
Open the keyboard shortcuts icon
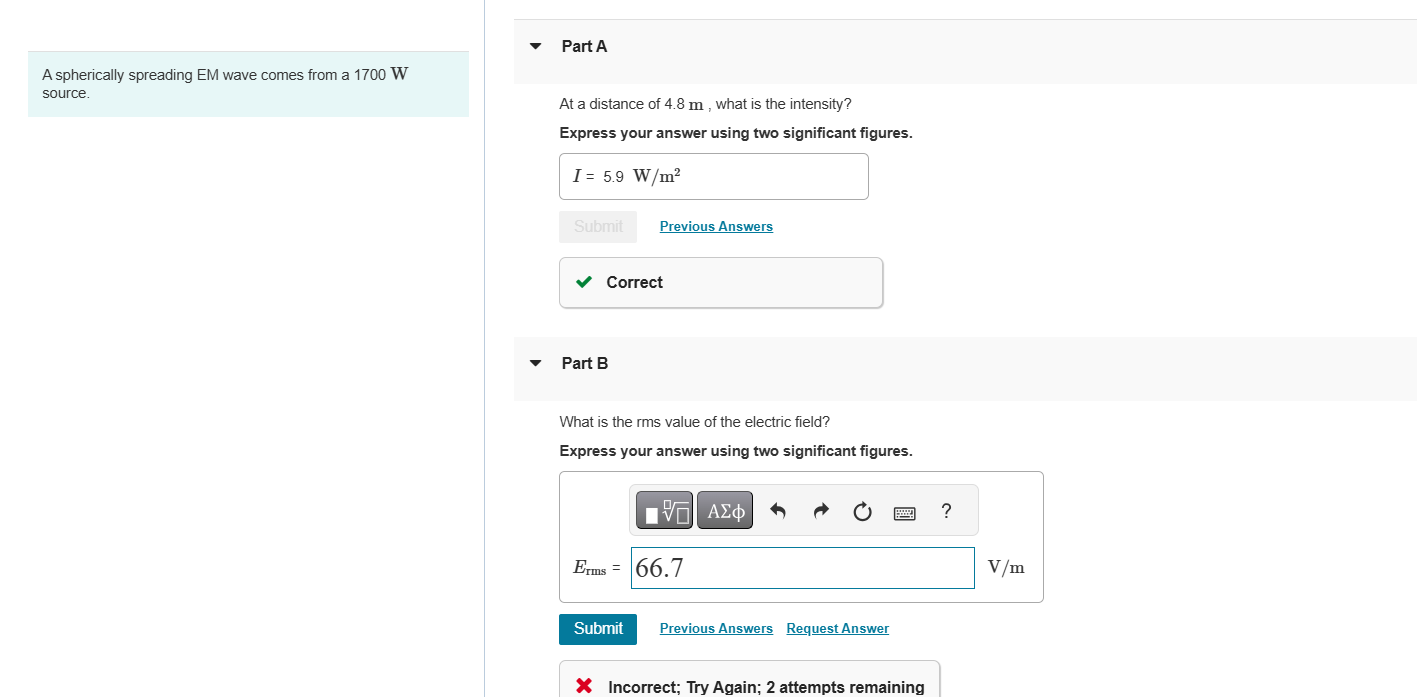pyautogui.click(x=904, y=512)
